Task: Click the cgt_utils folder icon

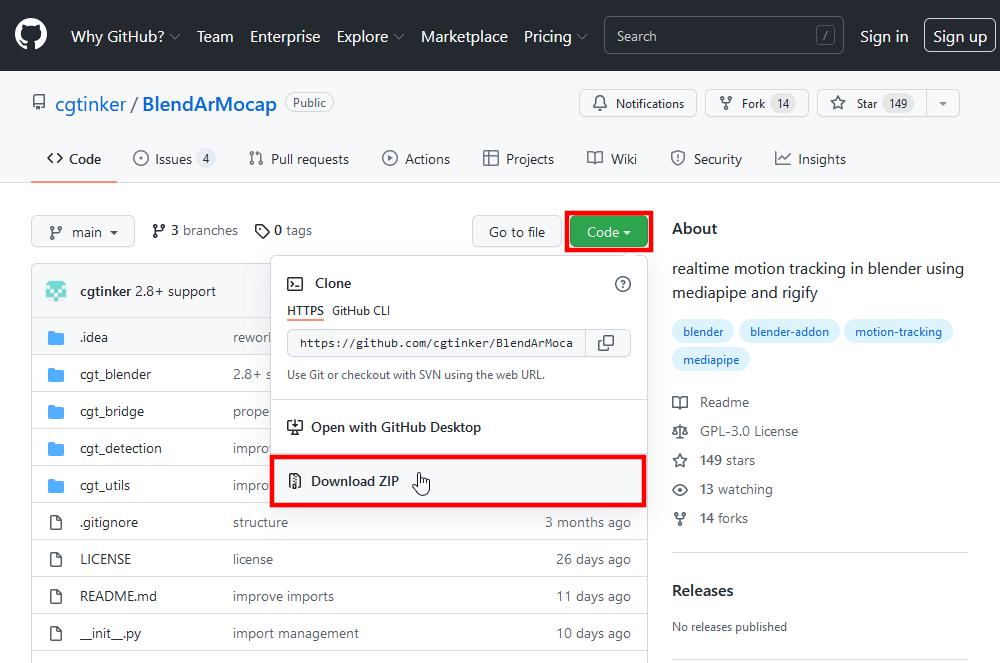Action: click(56, 485)
